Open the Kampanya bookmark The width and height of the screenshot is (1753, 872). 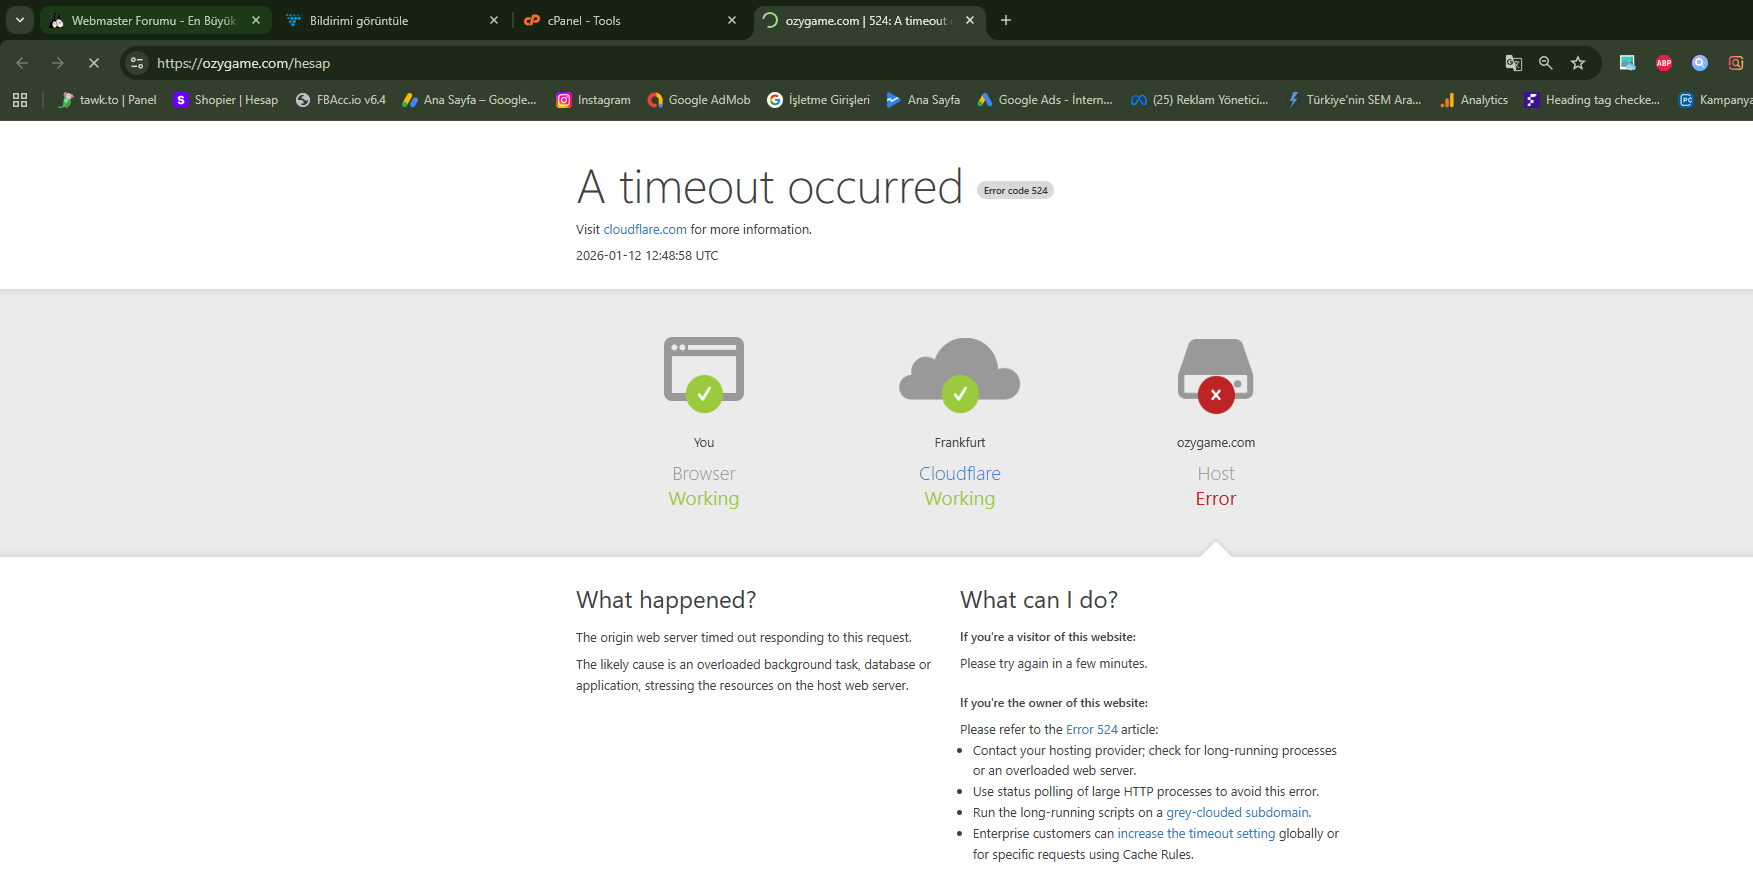point(1714,100)
